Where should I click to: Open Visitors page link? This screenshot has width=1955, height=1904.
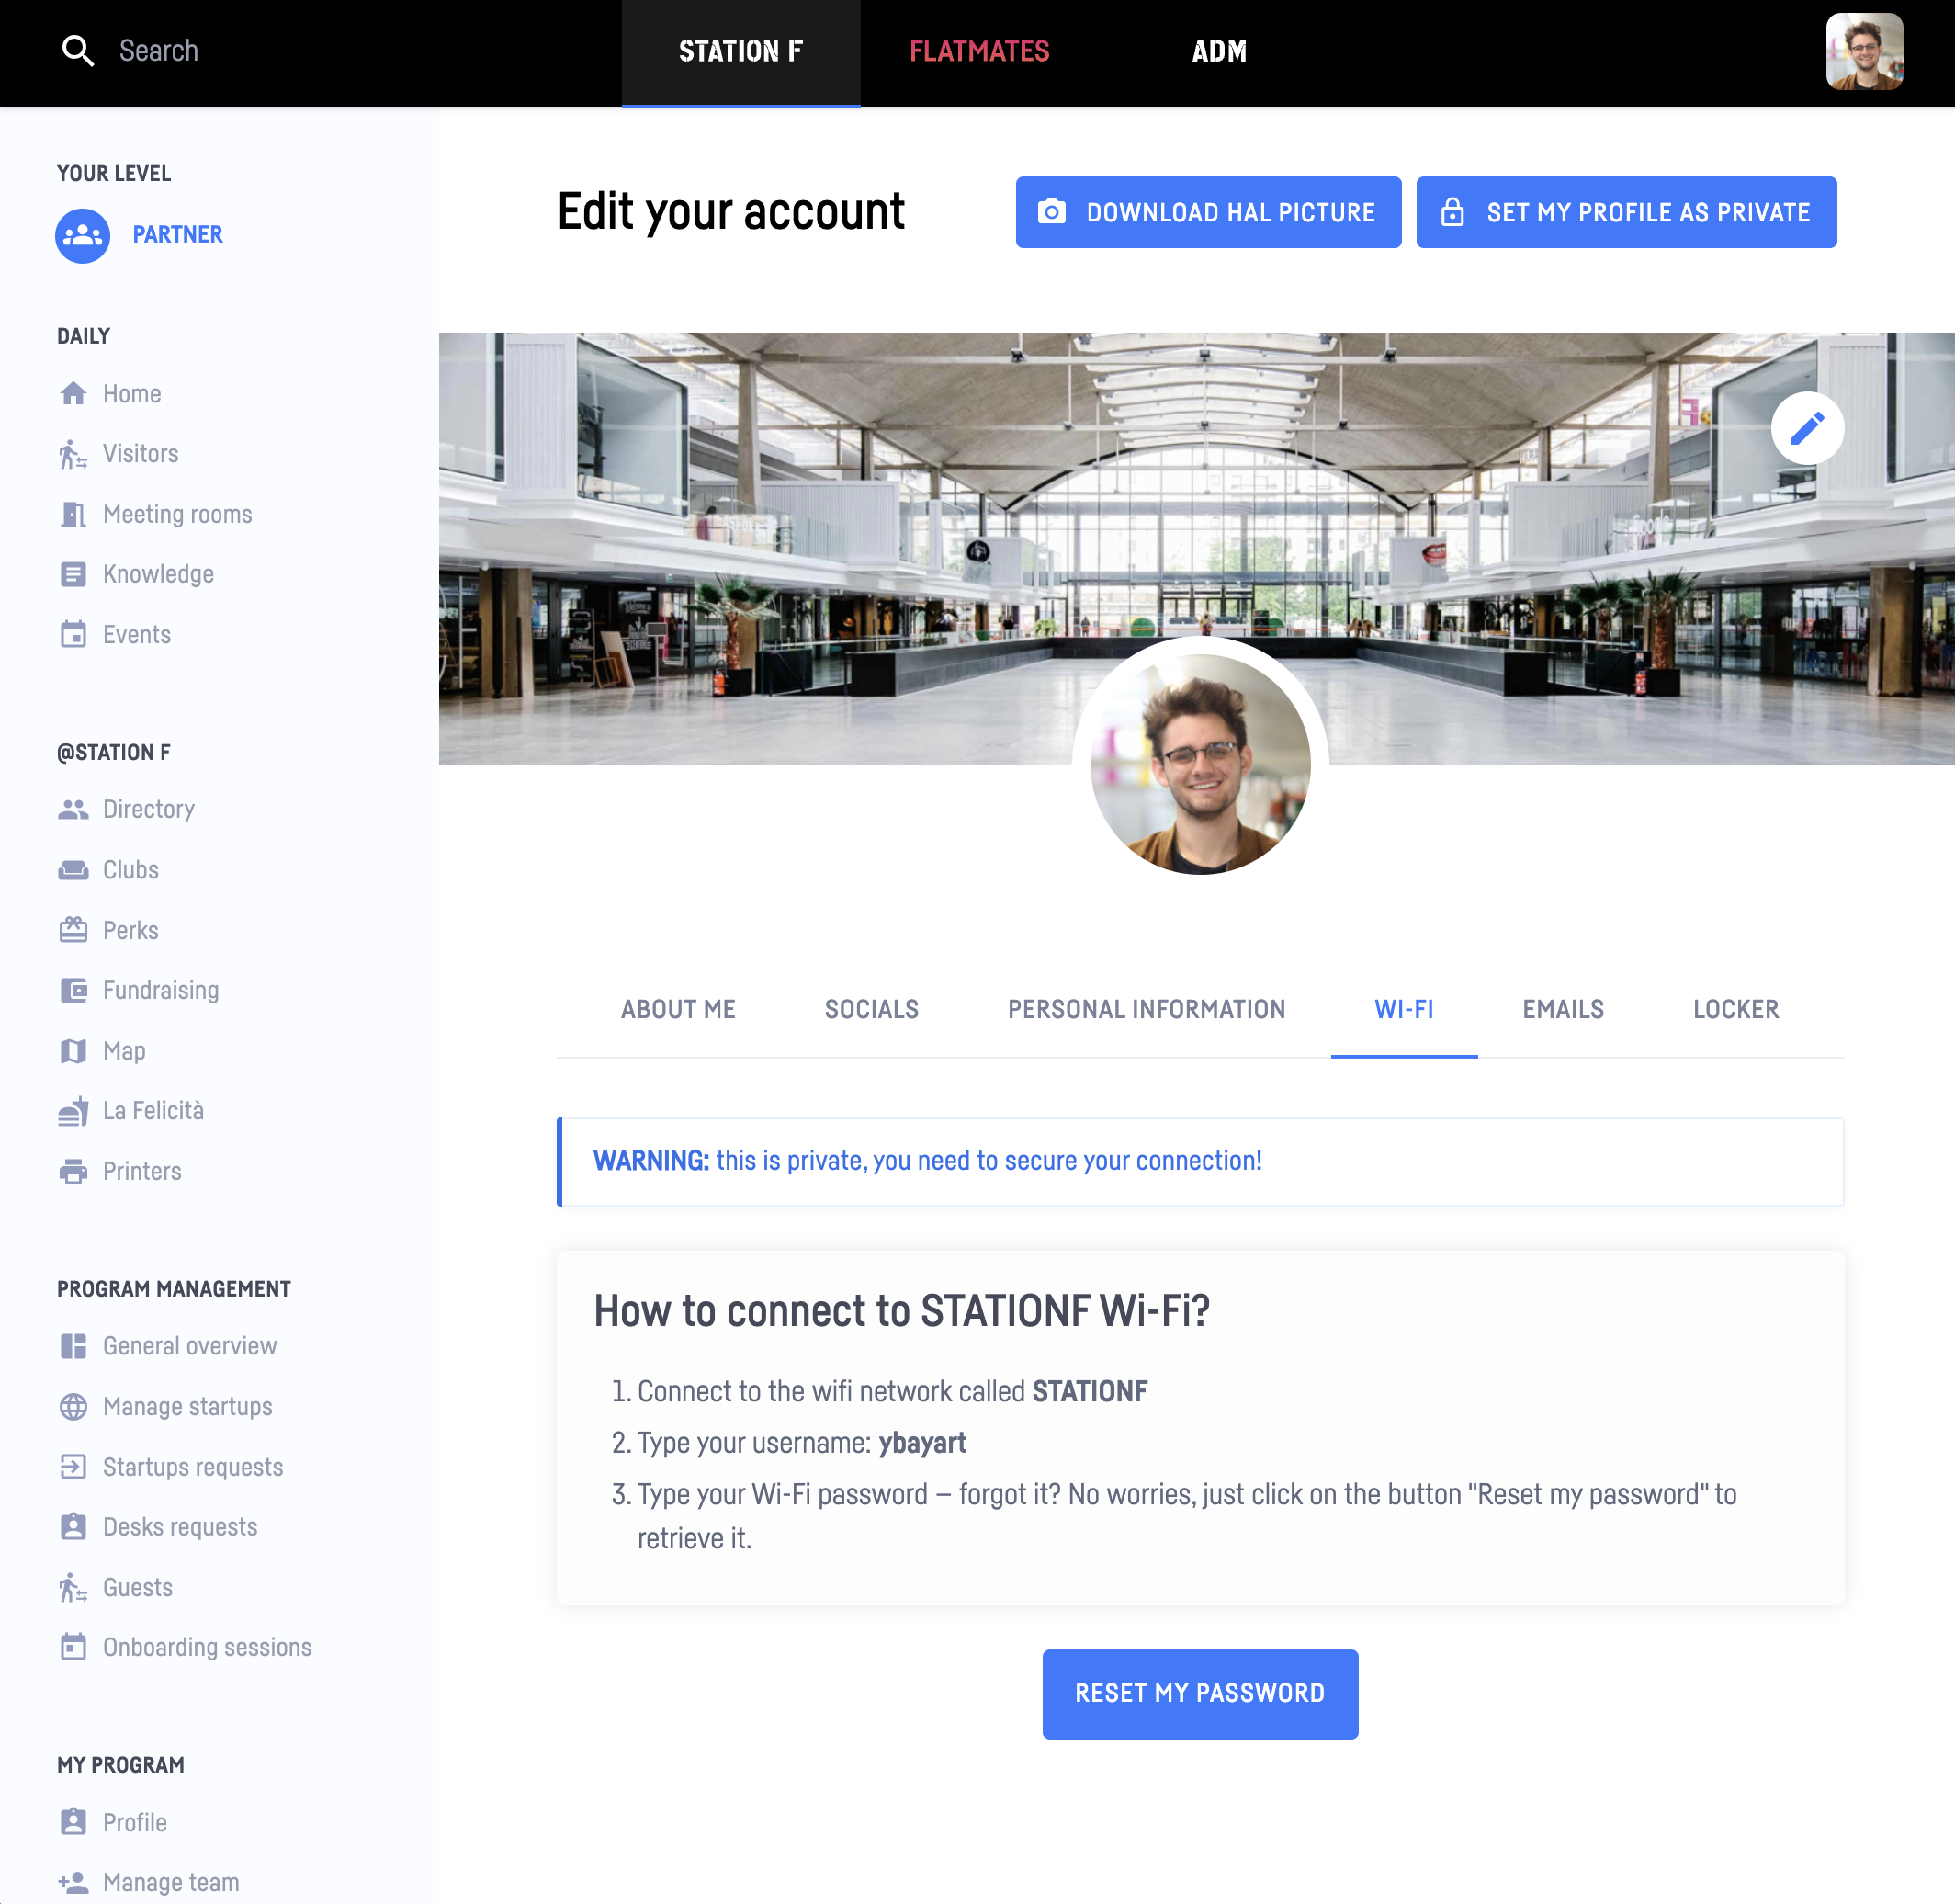point(141,454)
